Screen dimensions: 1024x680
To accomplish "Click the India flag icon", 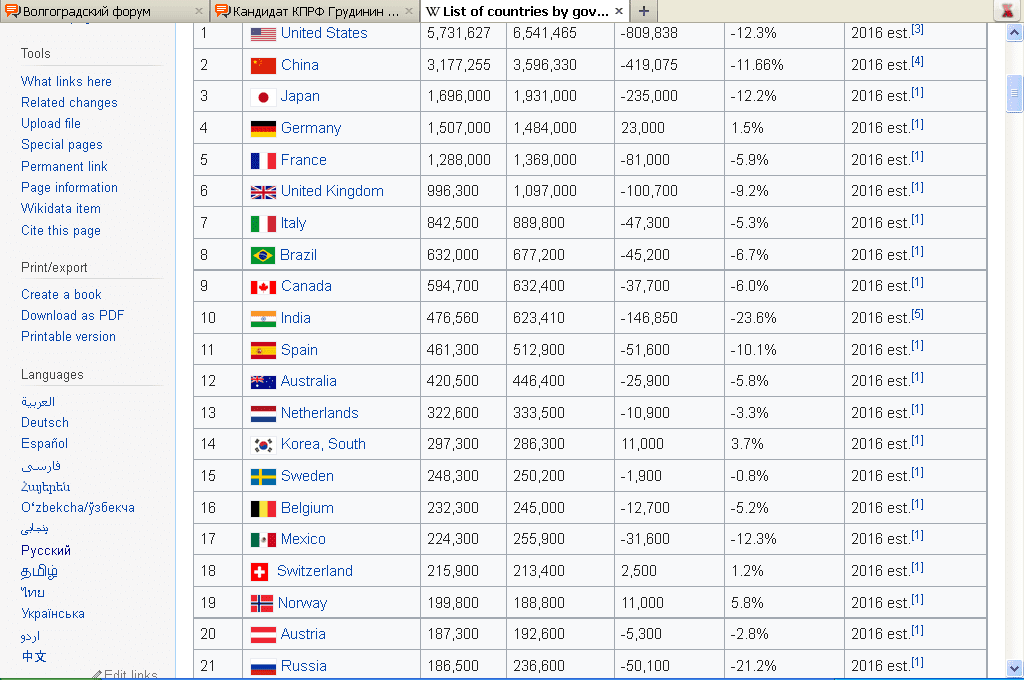I will 263,319.
